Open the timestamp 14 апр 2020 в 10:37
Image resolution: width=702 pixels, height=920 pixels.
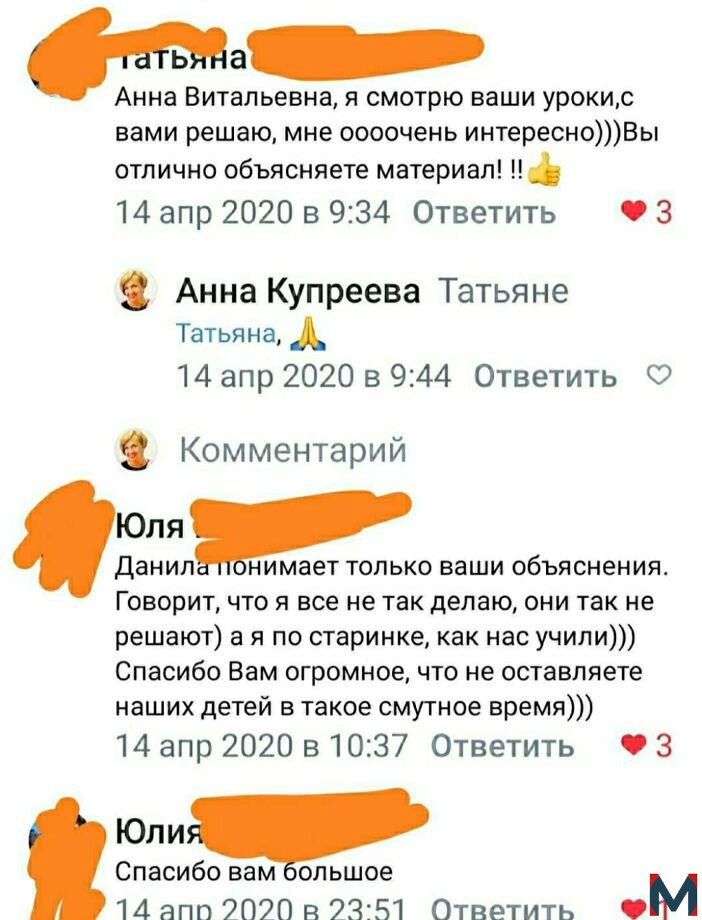(262, 746)
